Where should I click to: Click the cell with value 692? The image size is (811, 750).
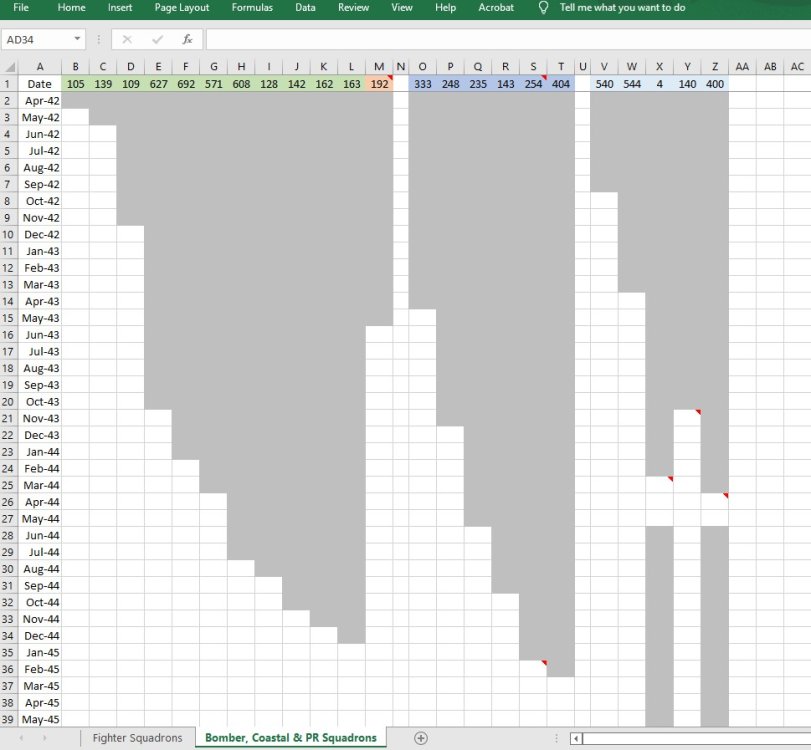click(x=186, y=84)
